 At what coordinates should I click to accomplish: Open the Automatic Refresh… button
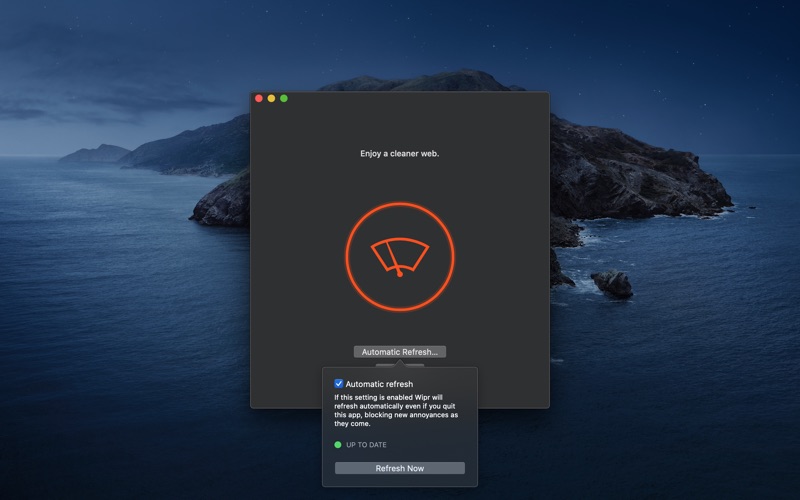coord(399,352)
